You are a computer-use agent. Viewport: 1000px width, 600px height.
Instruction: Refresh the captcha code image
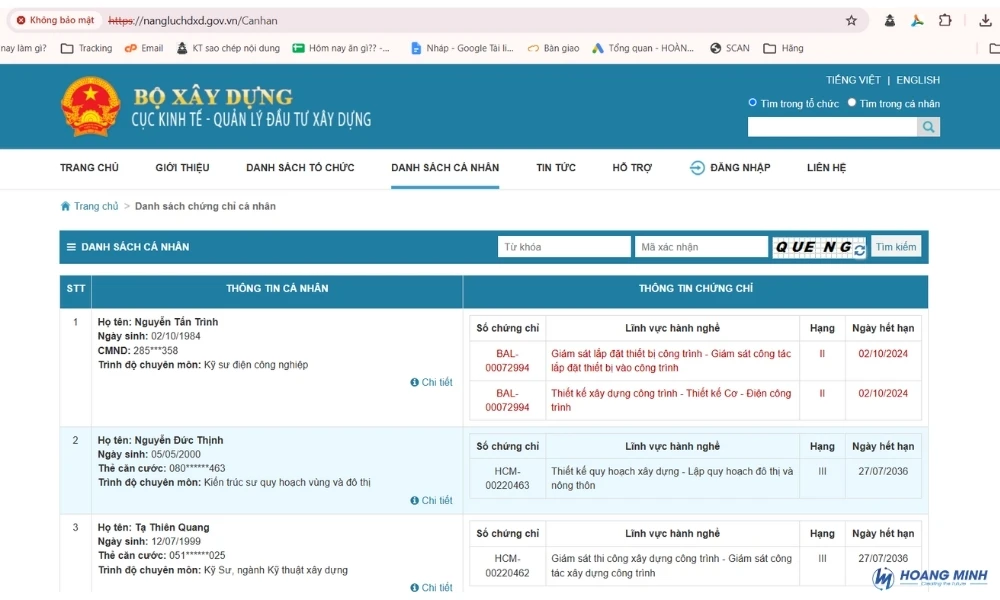[859, 250]
